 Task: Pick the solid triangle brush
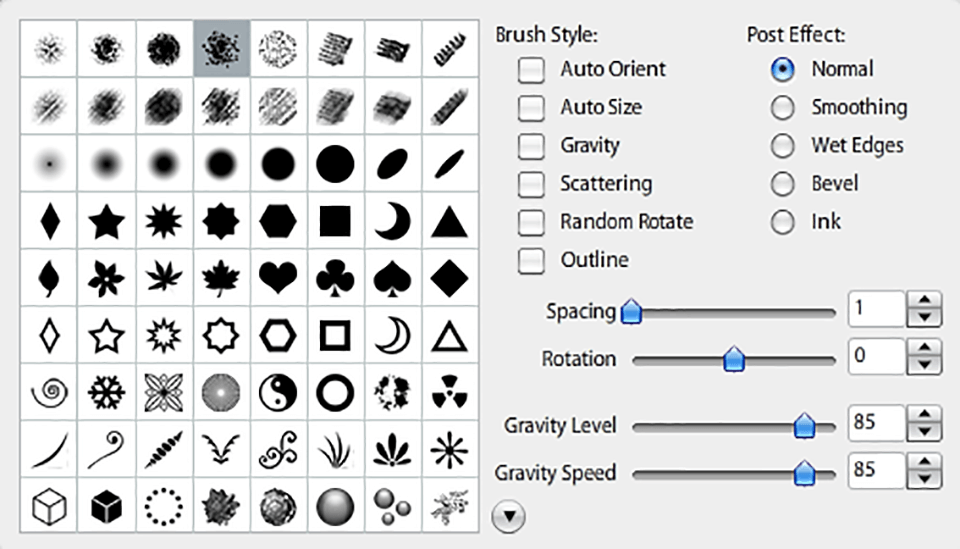449,221
